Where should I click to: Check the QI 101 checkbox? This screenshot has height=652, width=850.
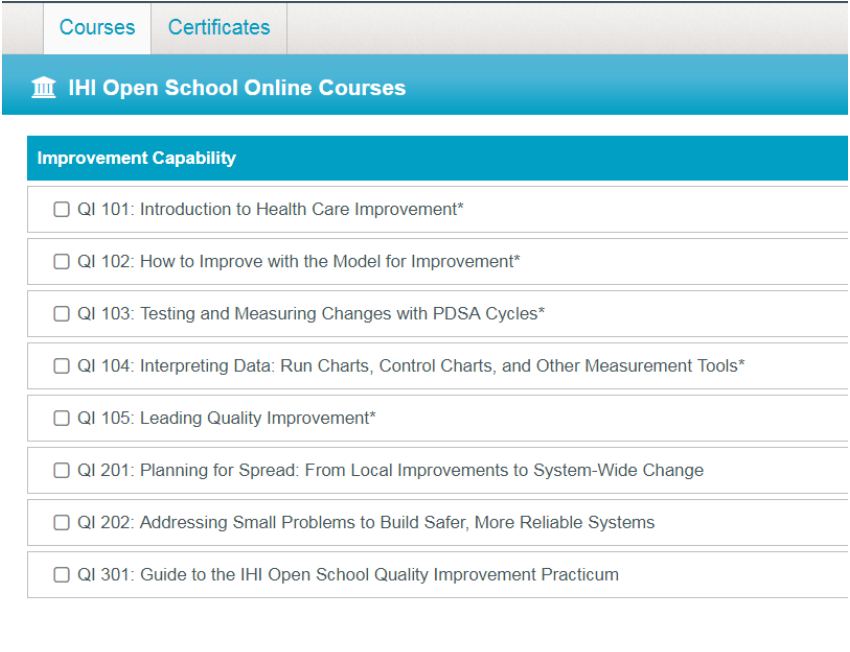(62, 209)
